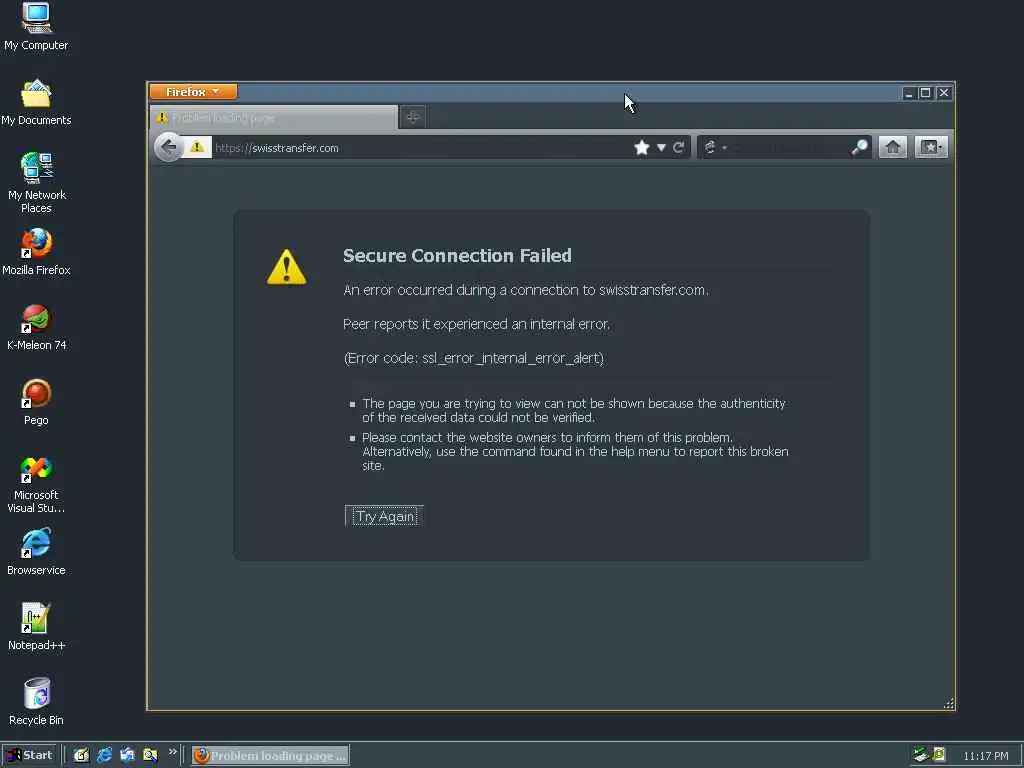The height and width of the screenshot is (768, 1024).
Task: Click the magnifier folder Quick Launch icon
Action: 150,755
